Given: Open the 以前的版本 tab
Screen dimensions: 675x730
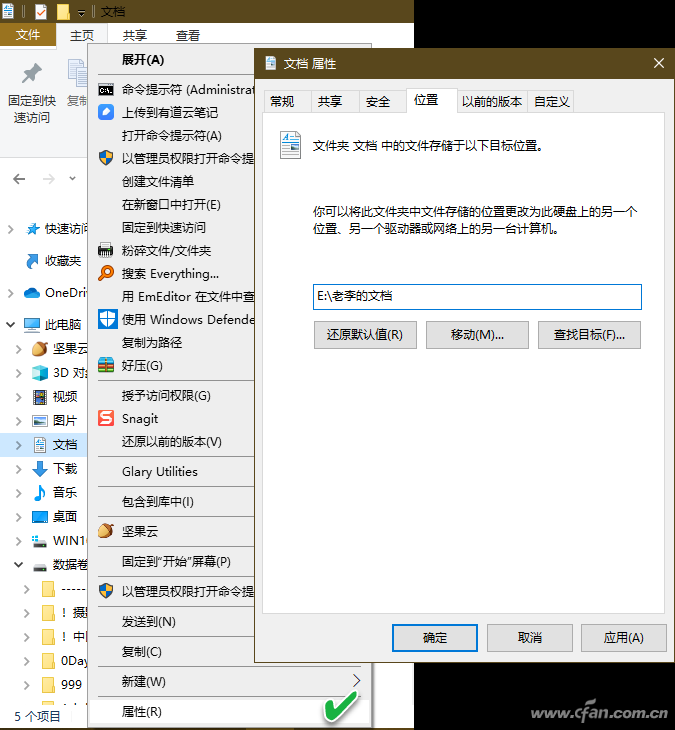Looking at the screenshot, I should 491,101.
